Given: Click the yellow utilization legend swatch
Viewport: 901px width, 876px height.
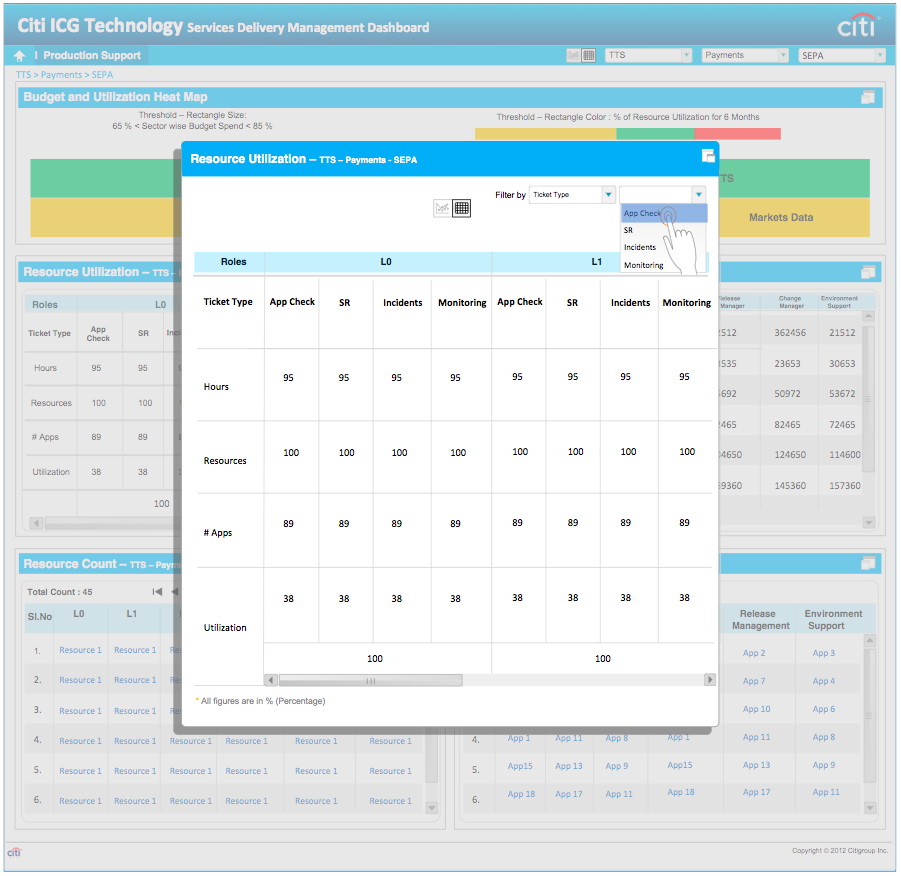Looking at the screenshot, I should pyautogui.click(x=545, y=133).
